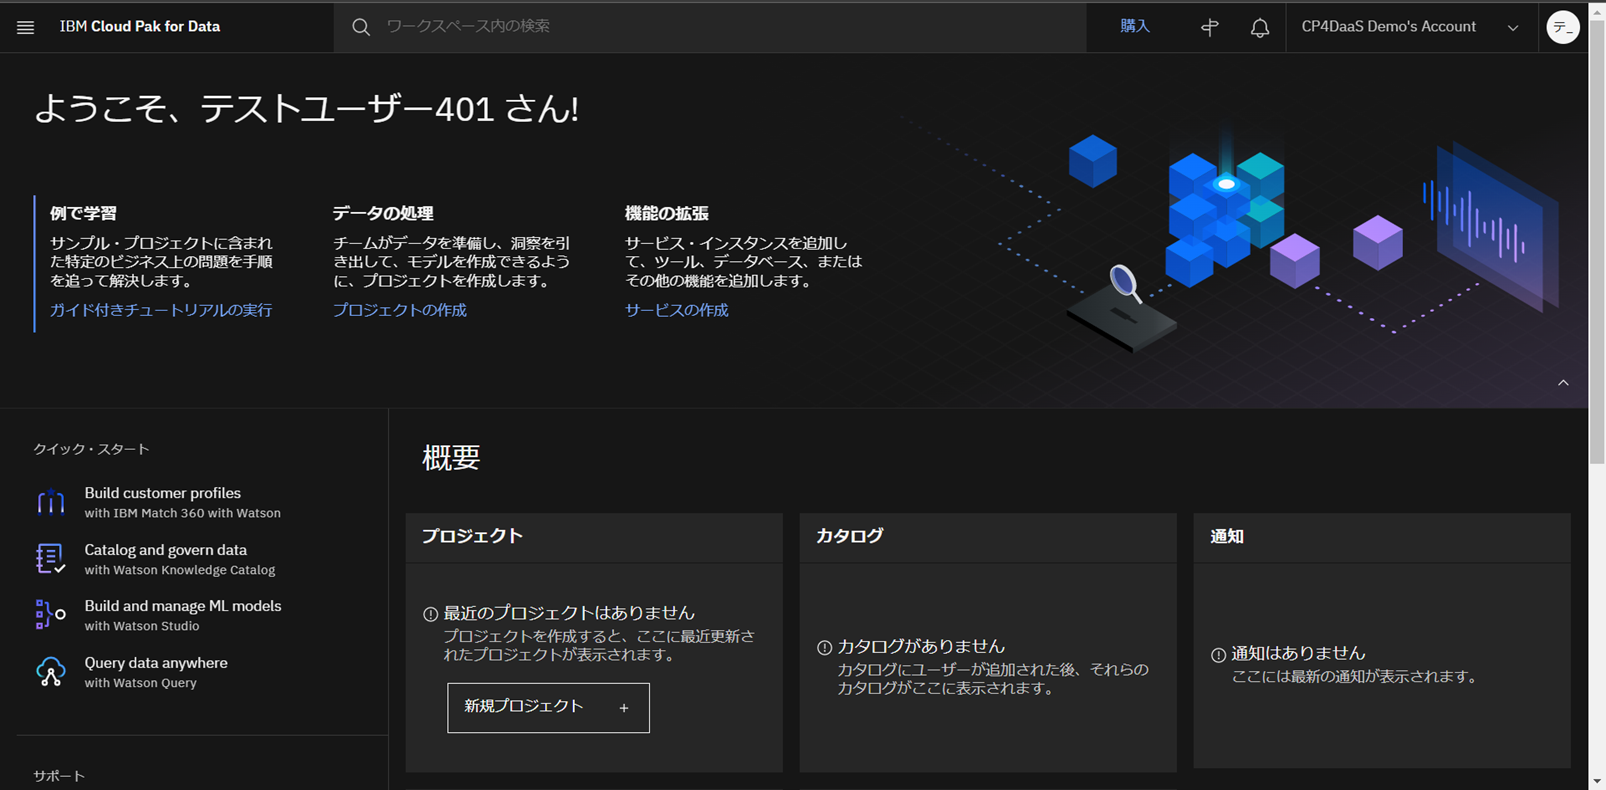1606x790 pixels.
Task: Click the Build customer profiles icon
Action: (50, 502)
